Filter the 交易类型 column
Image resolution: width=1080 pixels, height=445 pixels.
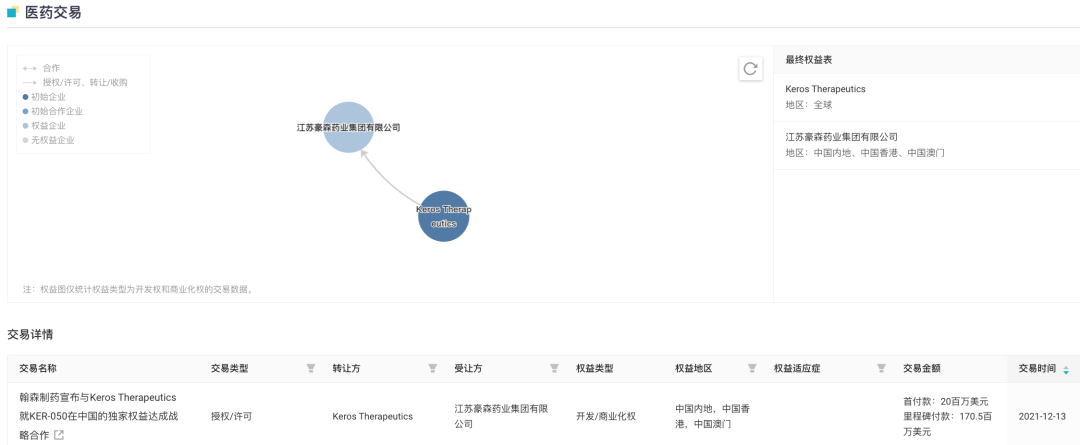coord(311,369)
